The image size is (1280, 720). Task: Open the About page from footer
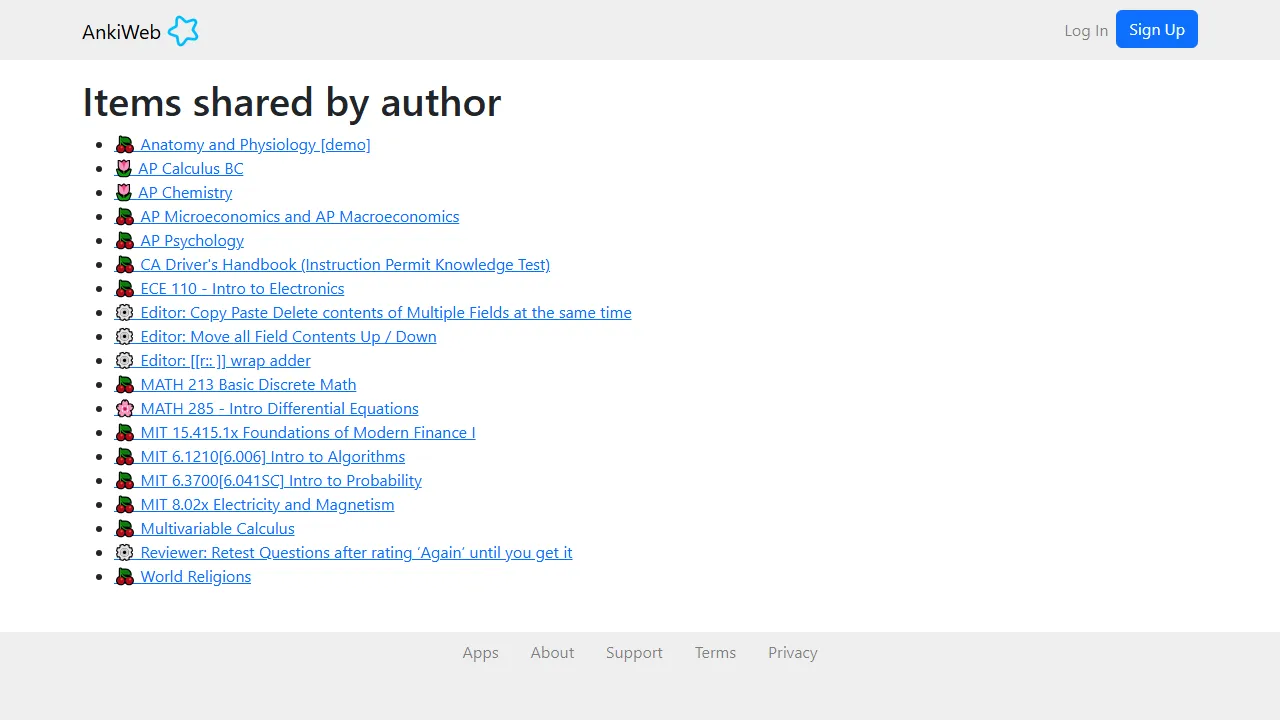coord(552,652)
